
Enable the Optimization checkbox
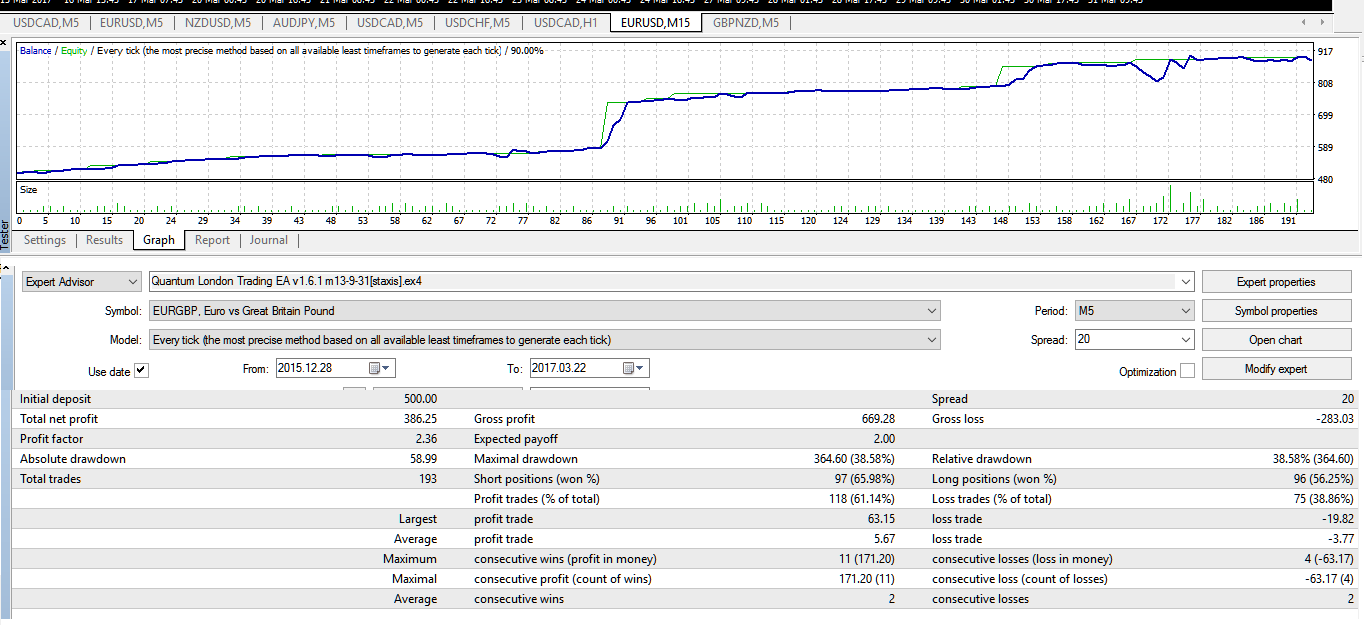(x=1187, y=371)
